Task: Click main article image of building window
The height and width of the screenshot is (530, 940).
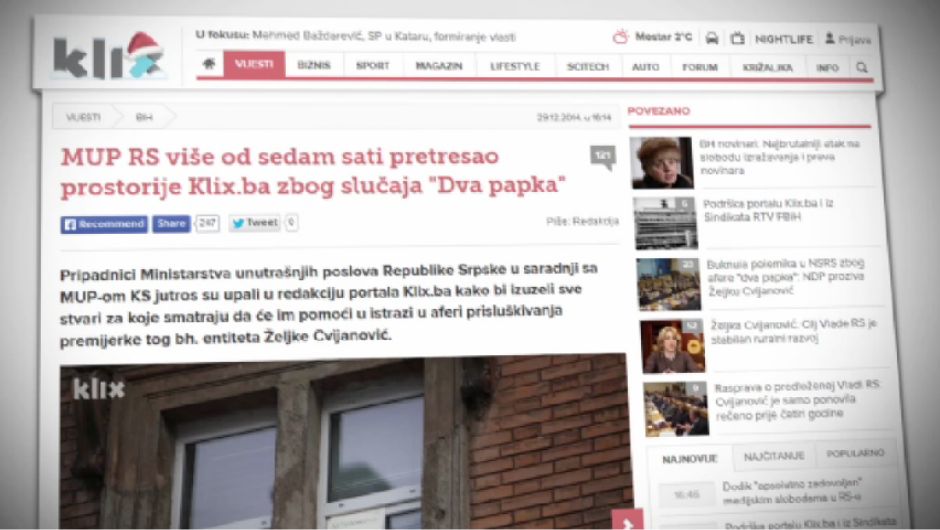Action: click(345, 442)
